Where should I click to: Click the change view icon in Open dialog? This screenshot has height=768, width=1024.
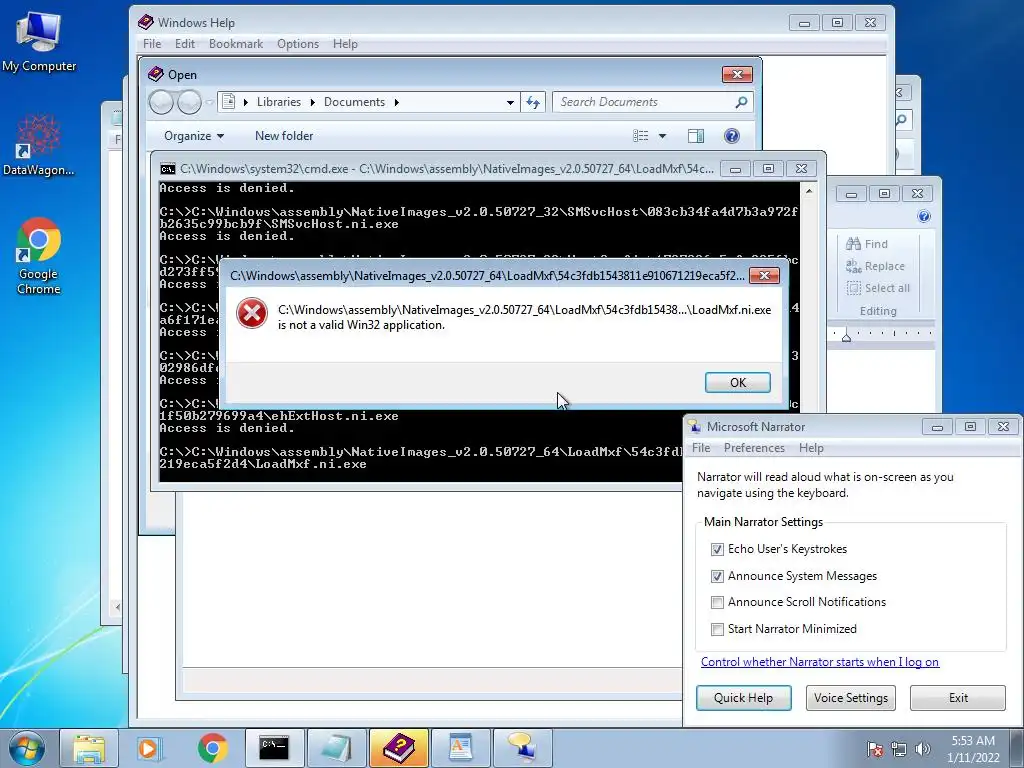pyautogui.click(x=641, y=136)
